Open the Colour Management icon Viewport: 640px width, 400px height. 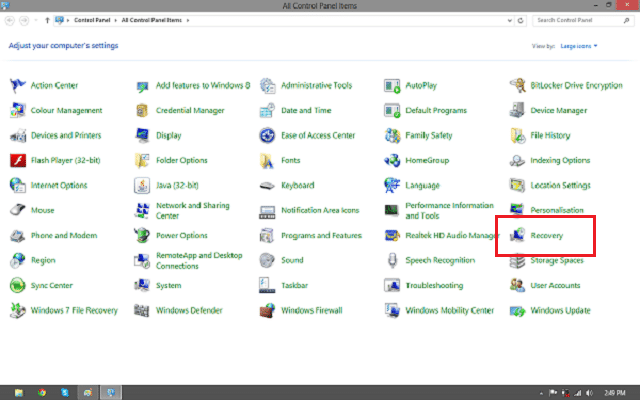[18, 111]
